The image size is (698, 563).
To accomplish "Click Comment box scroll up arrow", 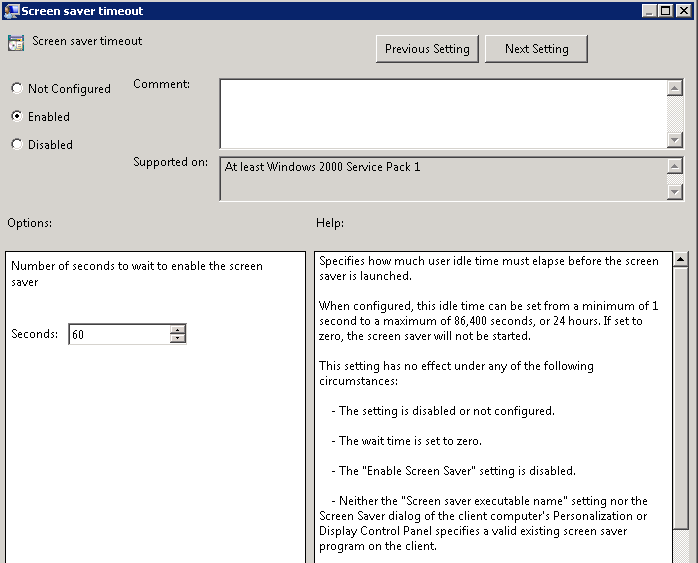I will (675, 88).
